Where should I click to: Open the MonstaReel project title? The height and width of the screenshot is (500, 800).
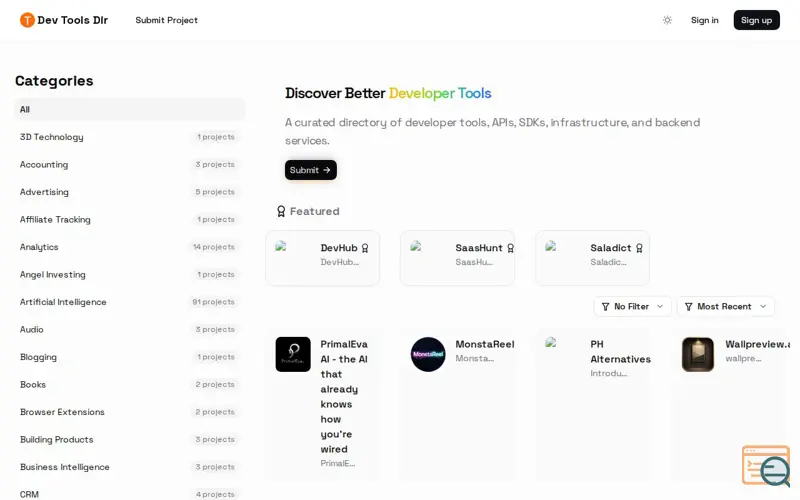pyautogui.click(x=485, y=344)
